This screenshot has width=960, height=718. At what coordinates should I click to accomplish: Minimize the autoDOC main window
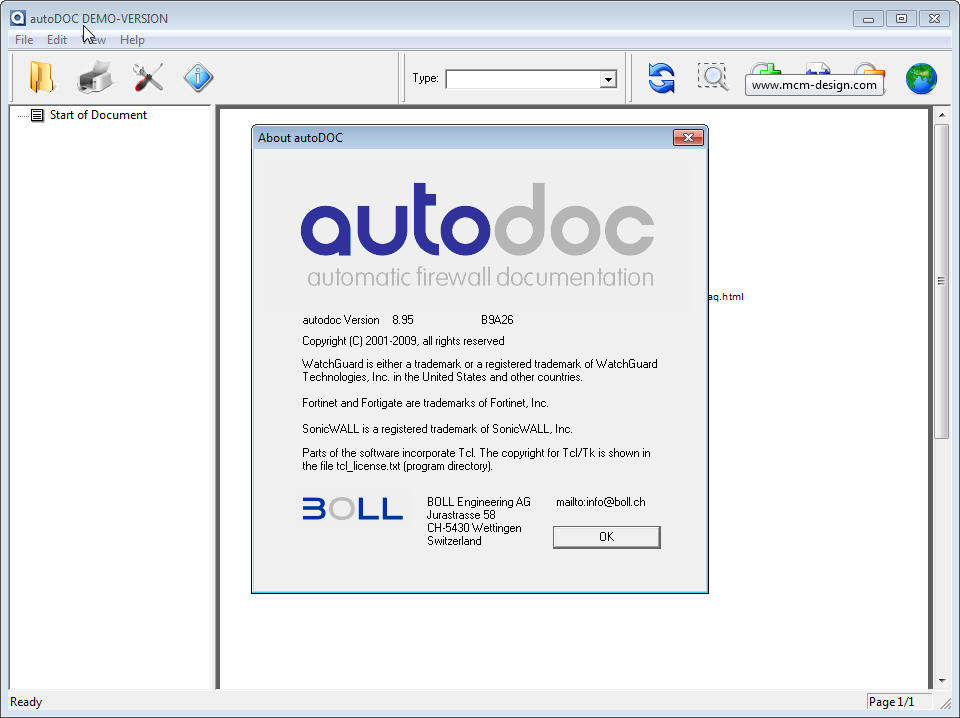tap(868, 18)
